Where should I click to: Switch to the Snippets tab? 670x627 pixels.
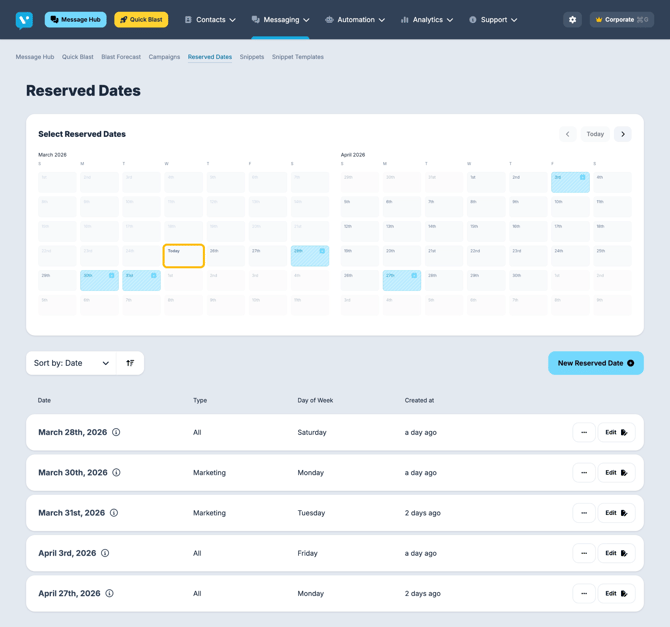coord(252,57)
